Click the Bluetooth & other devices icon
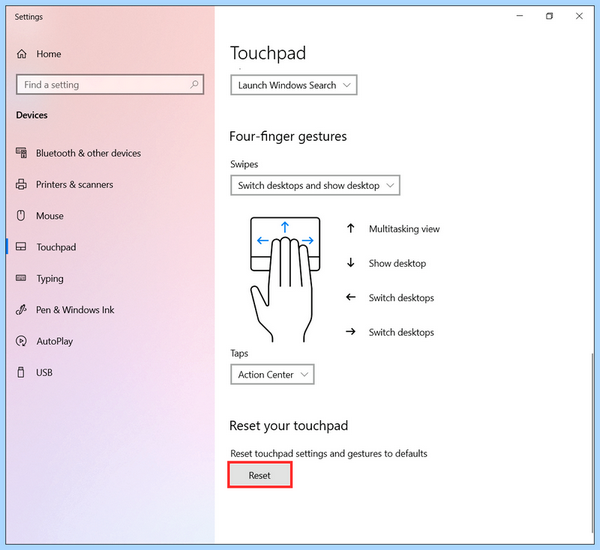The image size is (600, 550). click(21, 153)
